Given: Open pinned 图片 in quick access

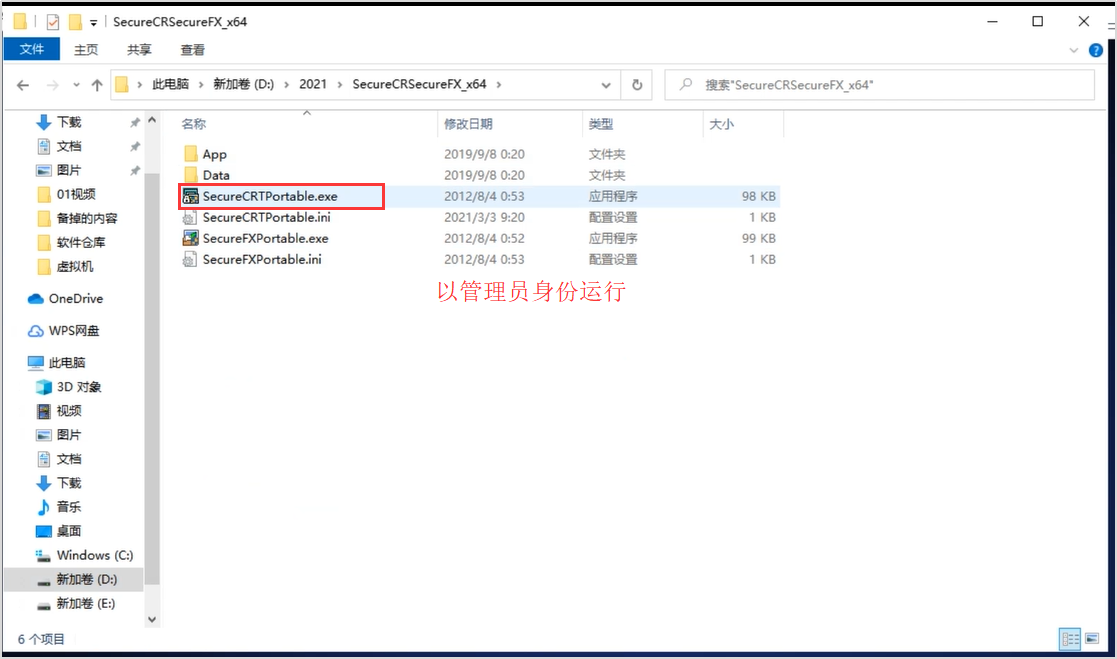Looking at the screenshot, I should click(x=69, y=170).
